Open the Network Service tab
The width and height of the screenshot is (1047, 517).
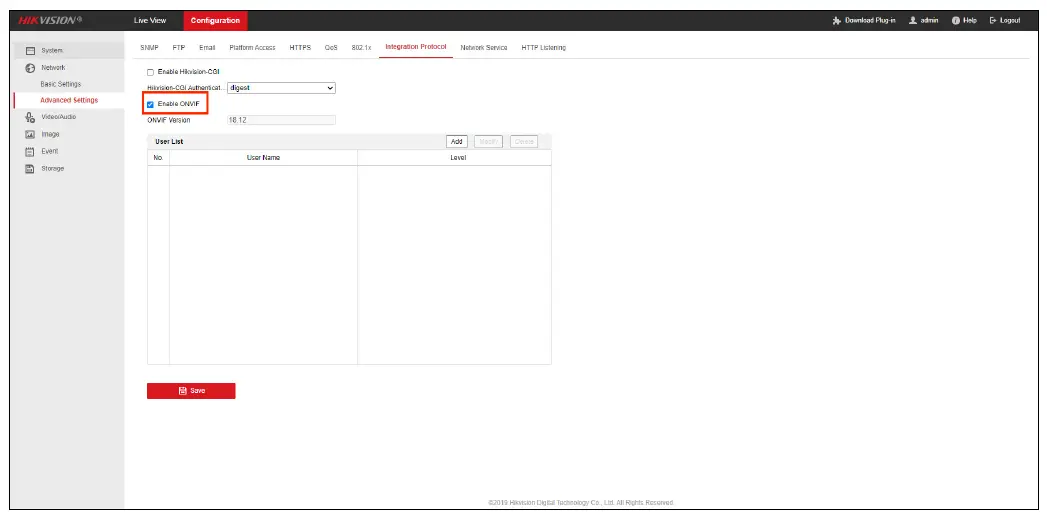tap(484, 48)
